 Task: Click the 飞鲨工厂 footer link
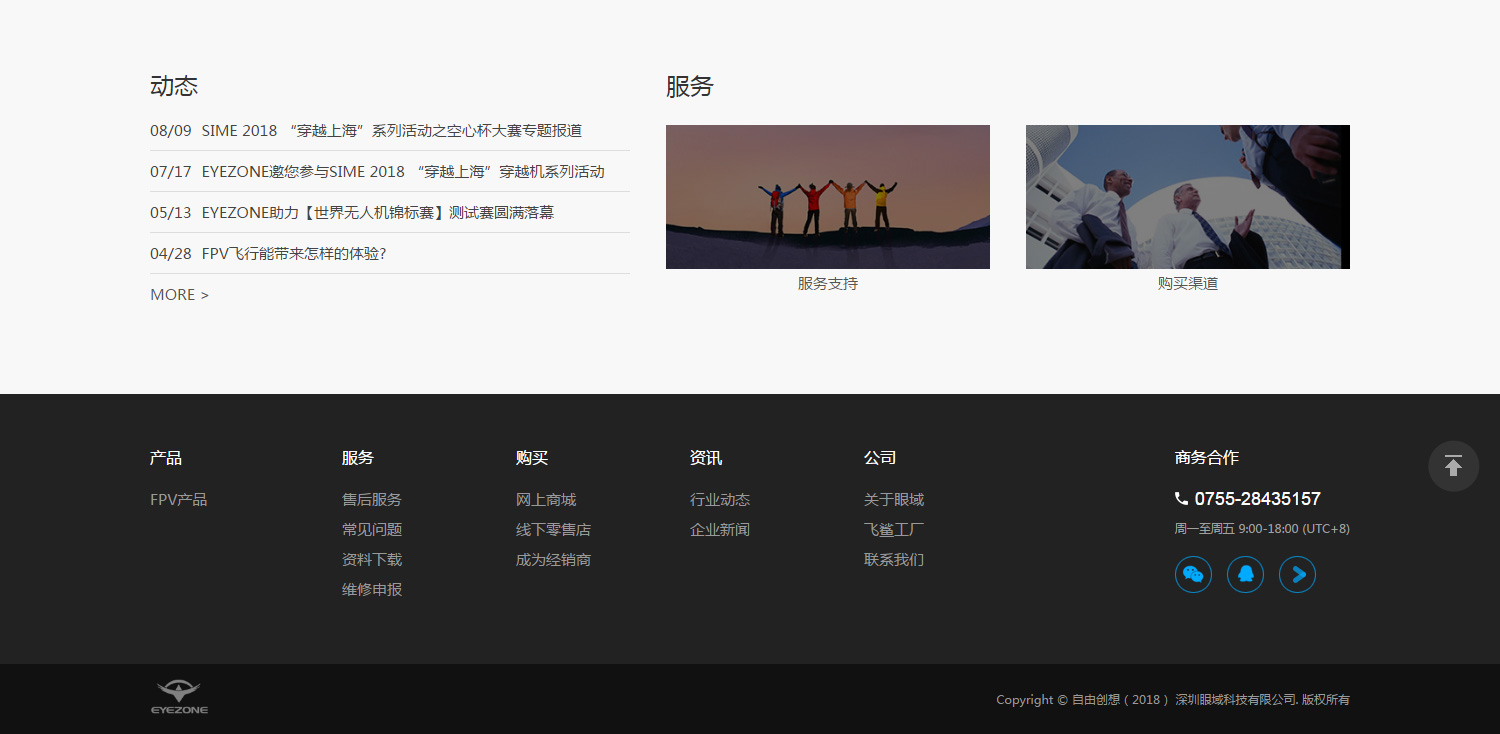point(894,529)
